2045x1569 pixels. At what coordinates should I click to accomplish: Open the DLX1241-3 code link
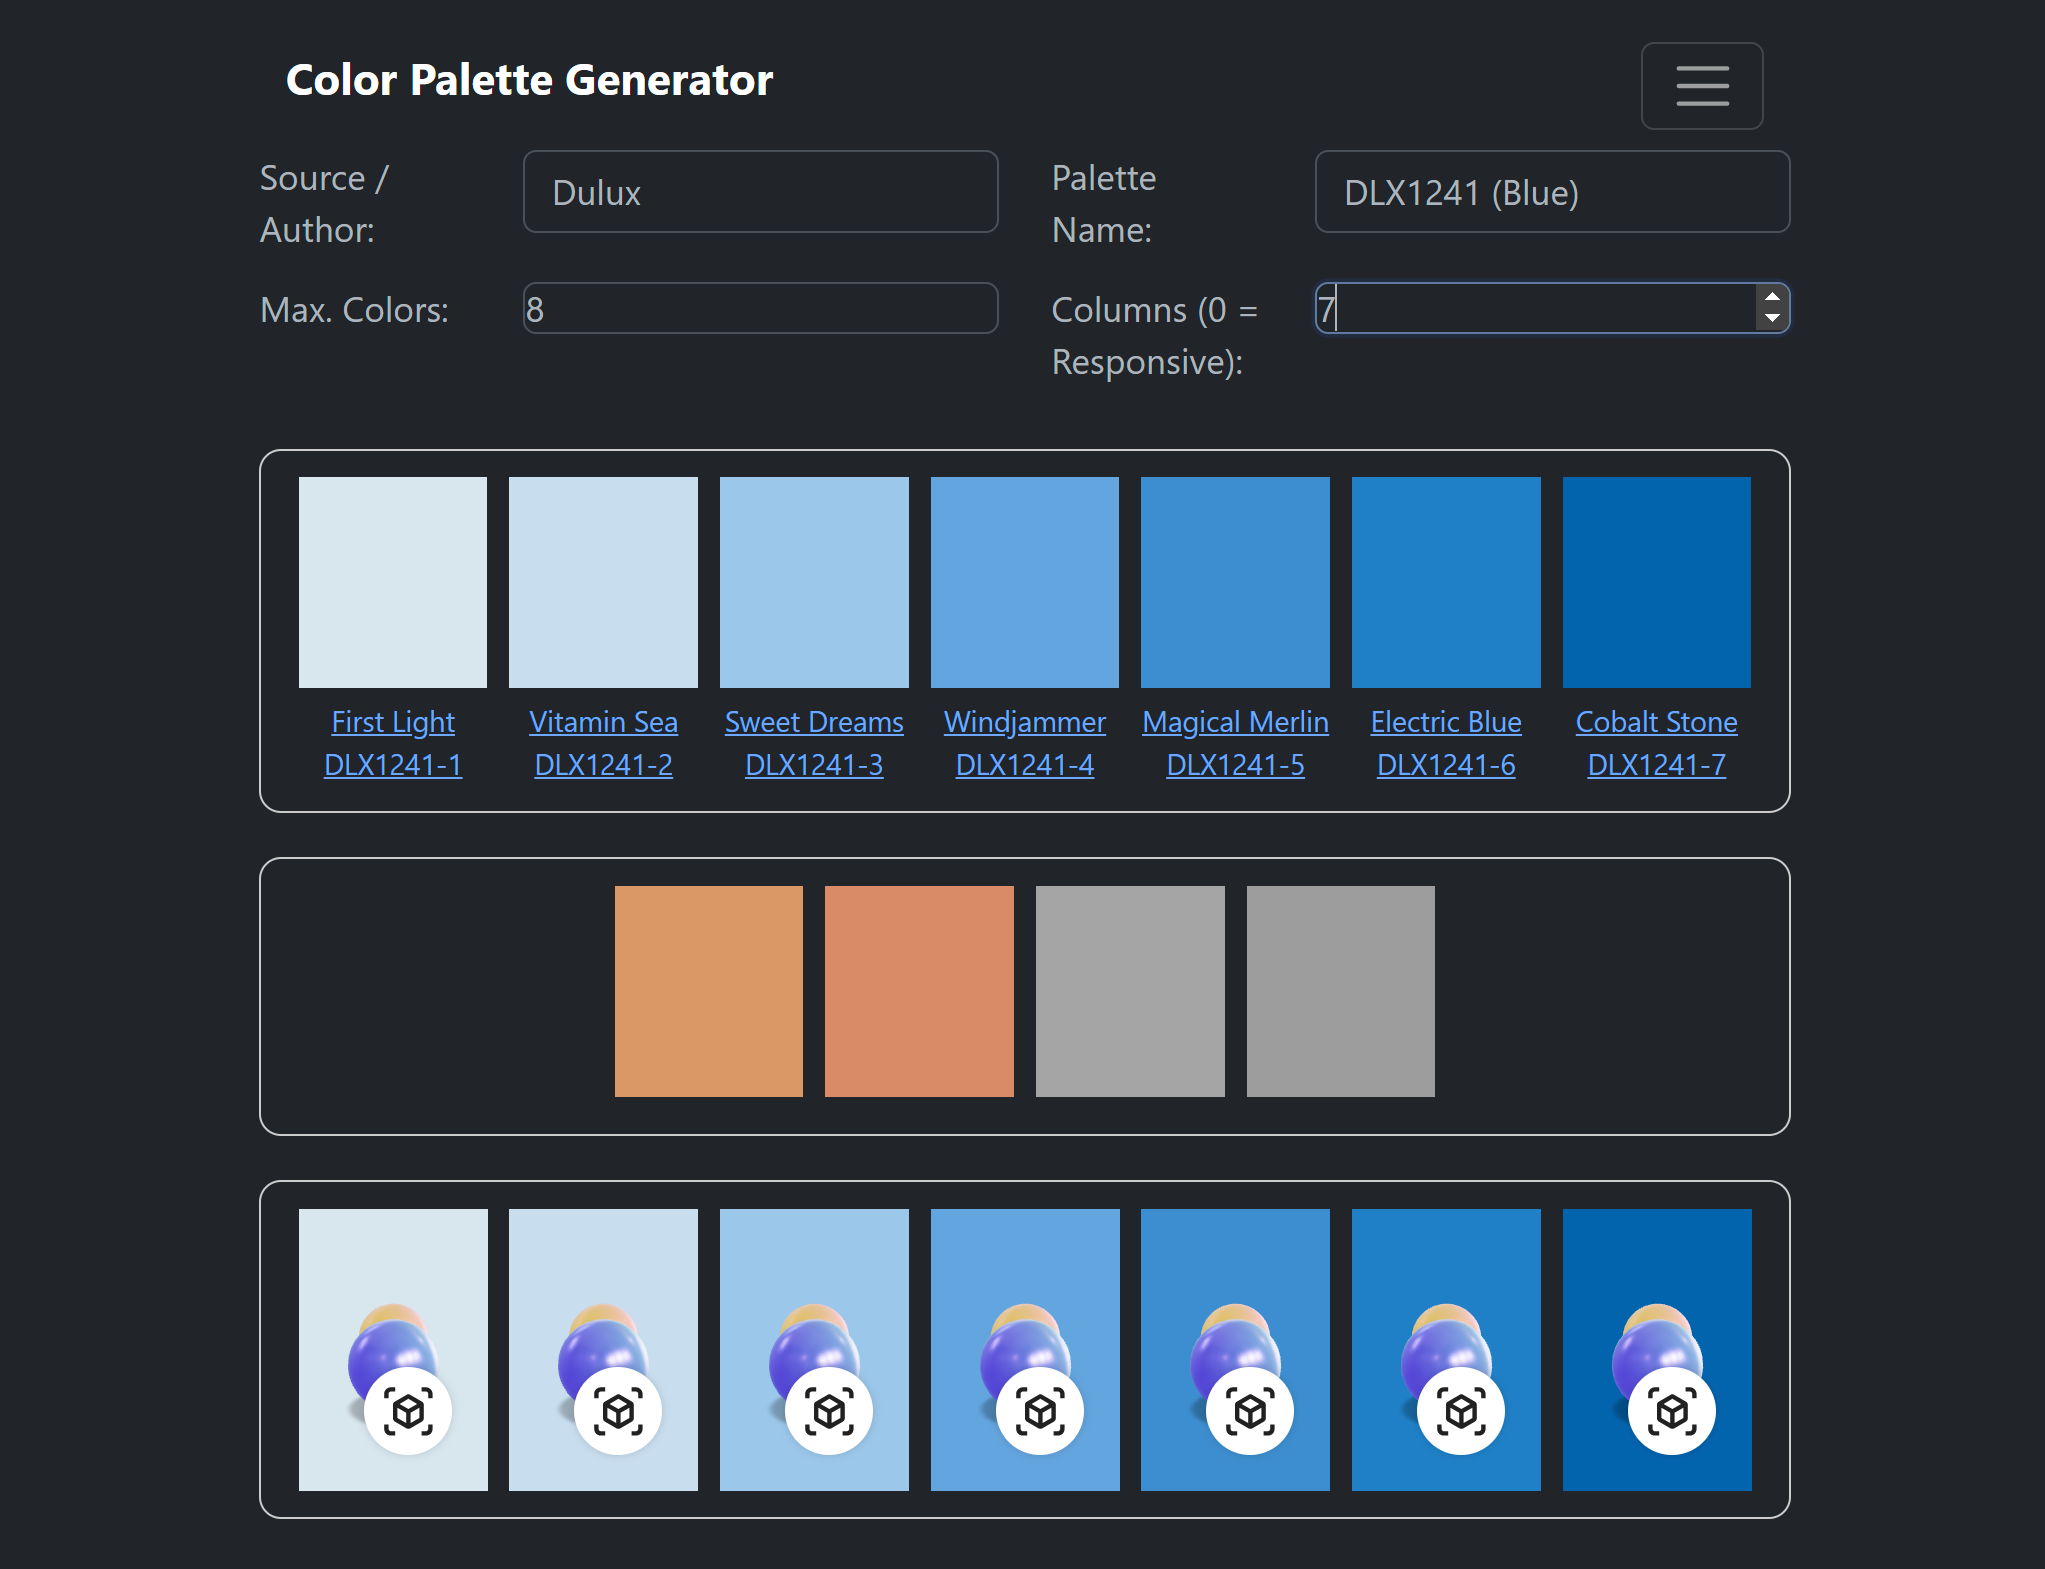tap(814, 765)
